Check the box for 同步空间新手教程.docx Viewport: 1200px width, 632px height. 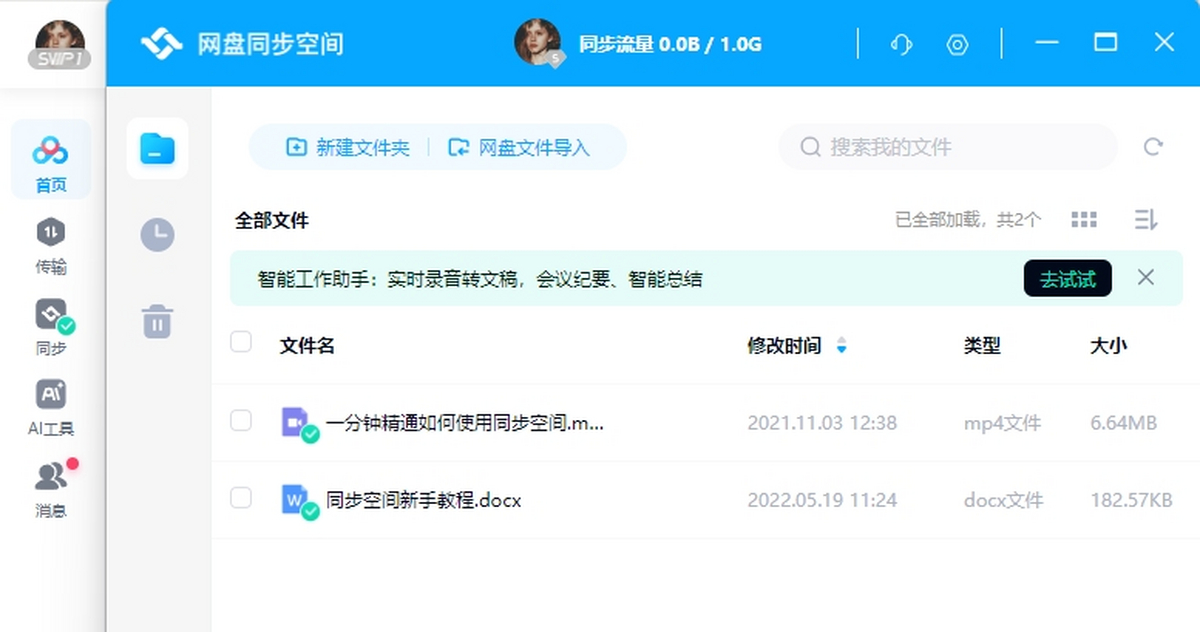point(241,497)
